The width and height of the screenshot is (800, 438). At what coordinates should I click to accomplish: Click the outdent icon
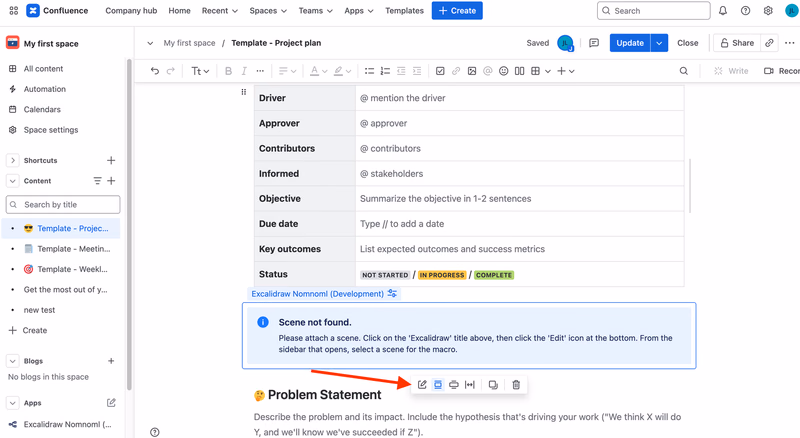tap(401, 71)
